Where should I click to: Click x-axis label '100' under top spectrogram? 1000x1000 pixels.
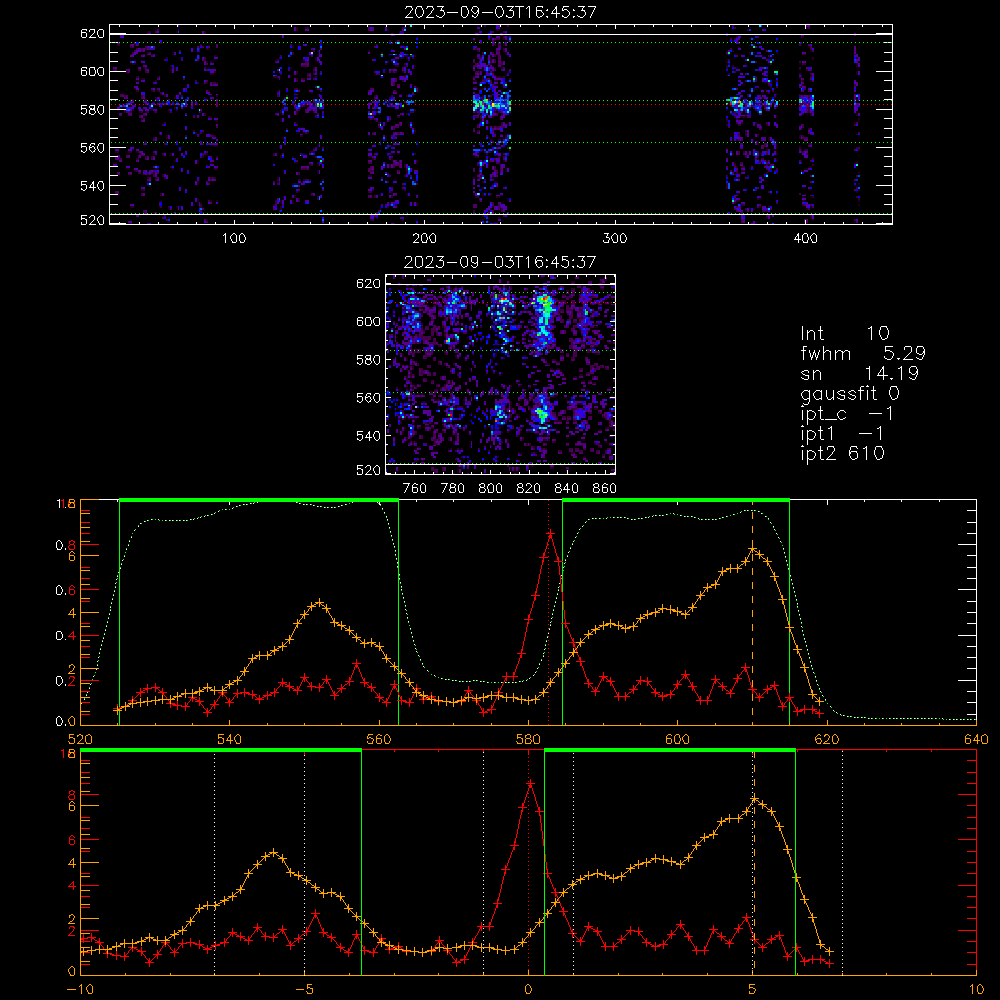[234, 239]
